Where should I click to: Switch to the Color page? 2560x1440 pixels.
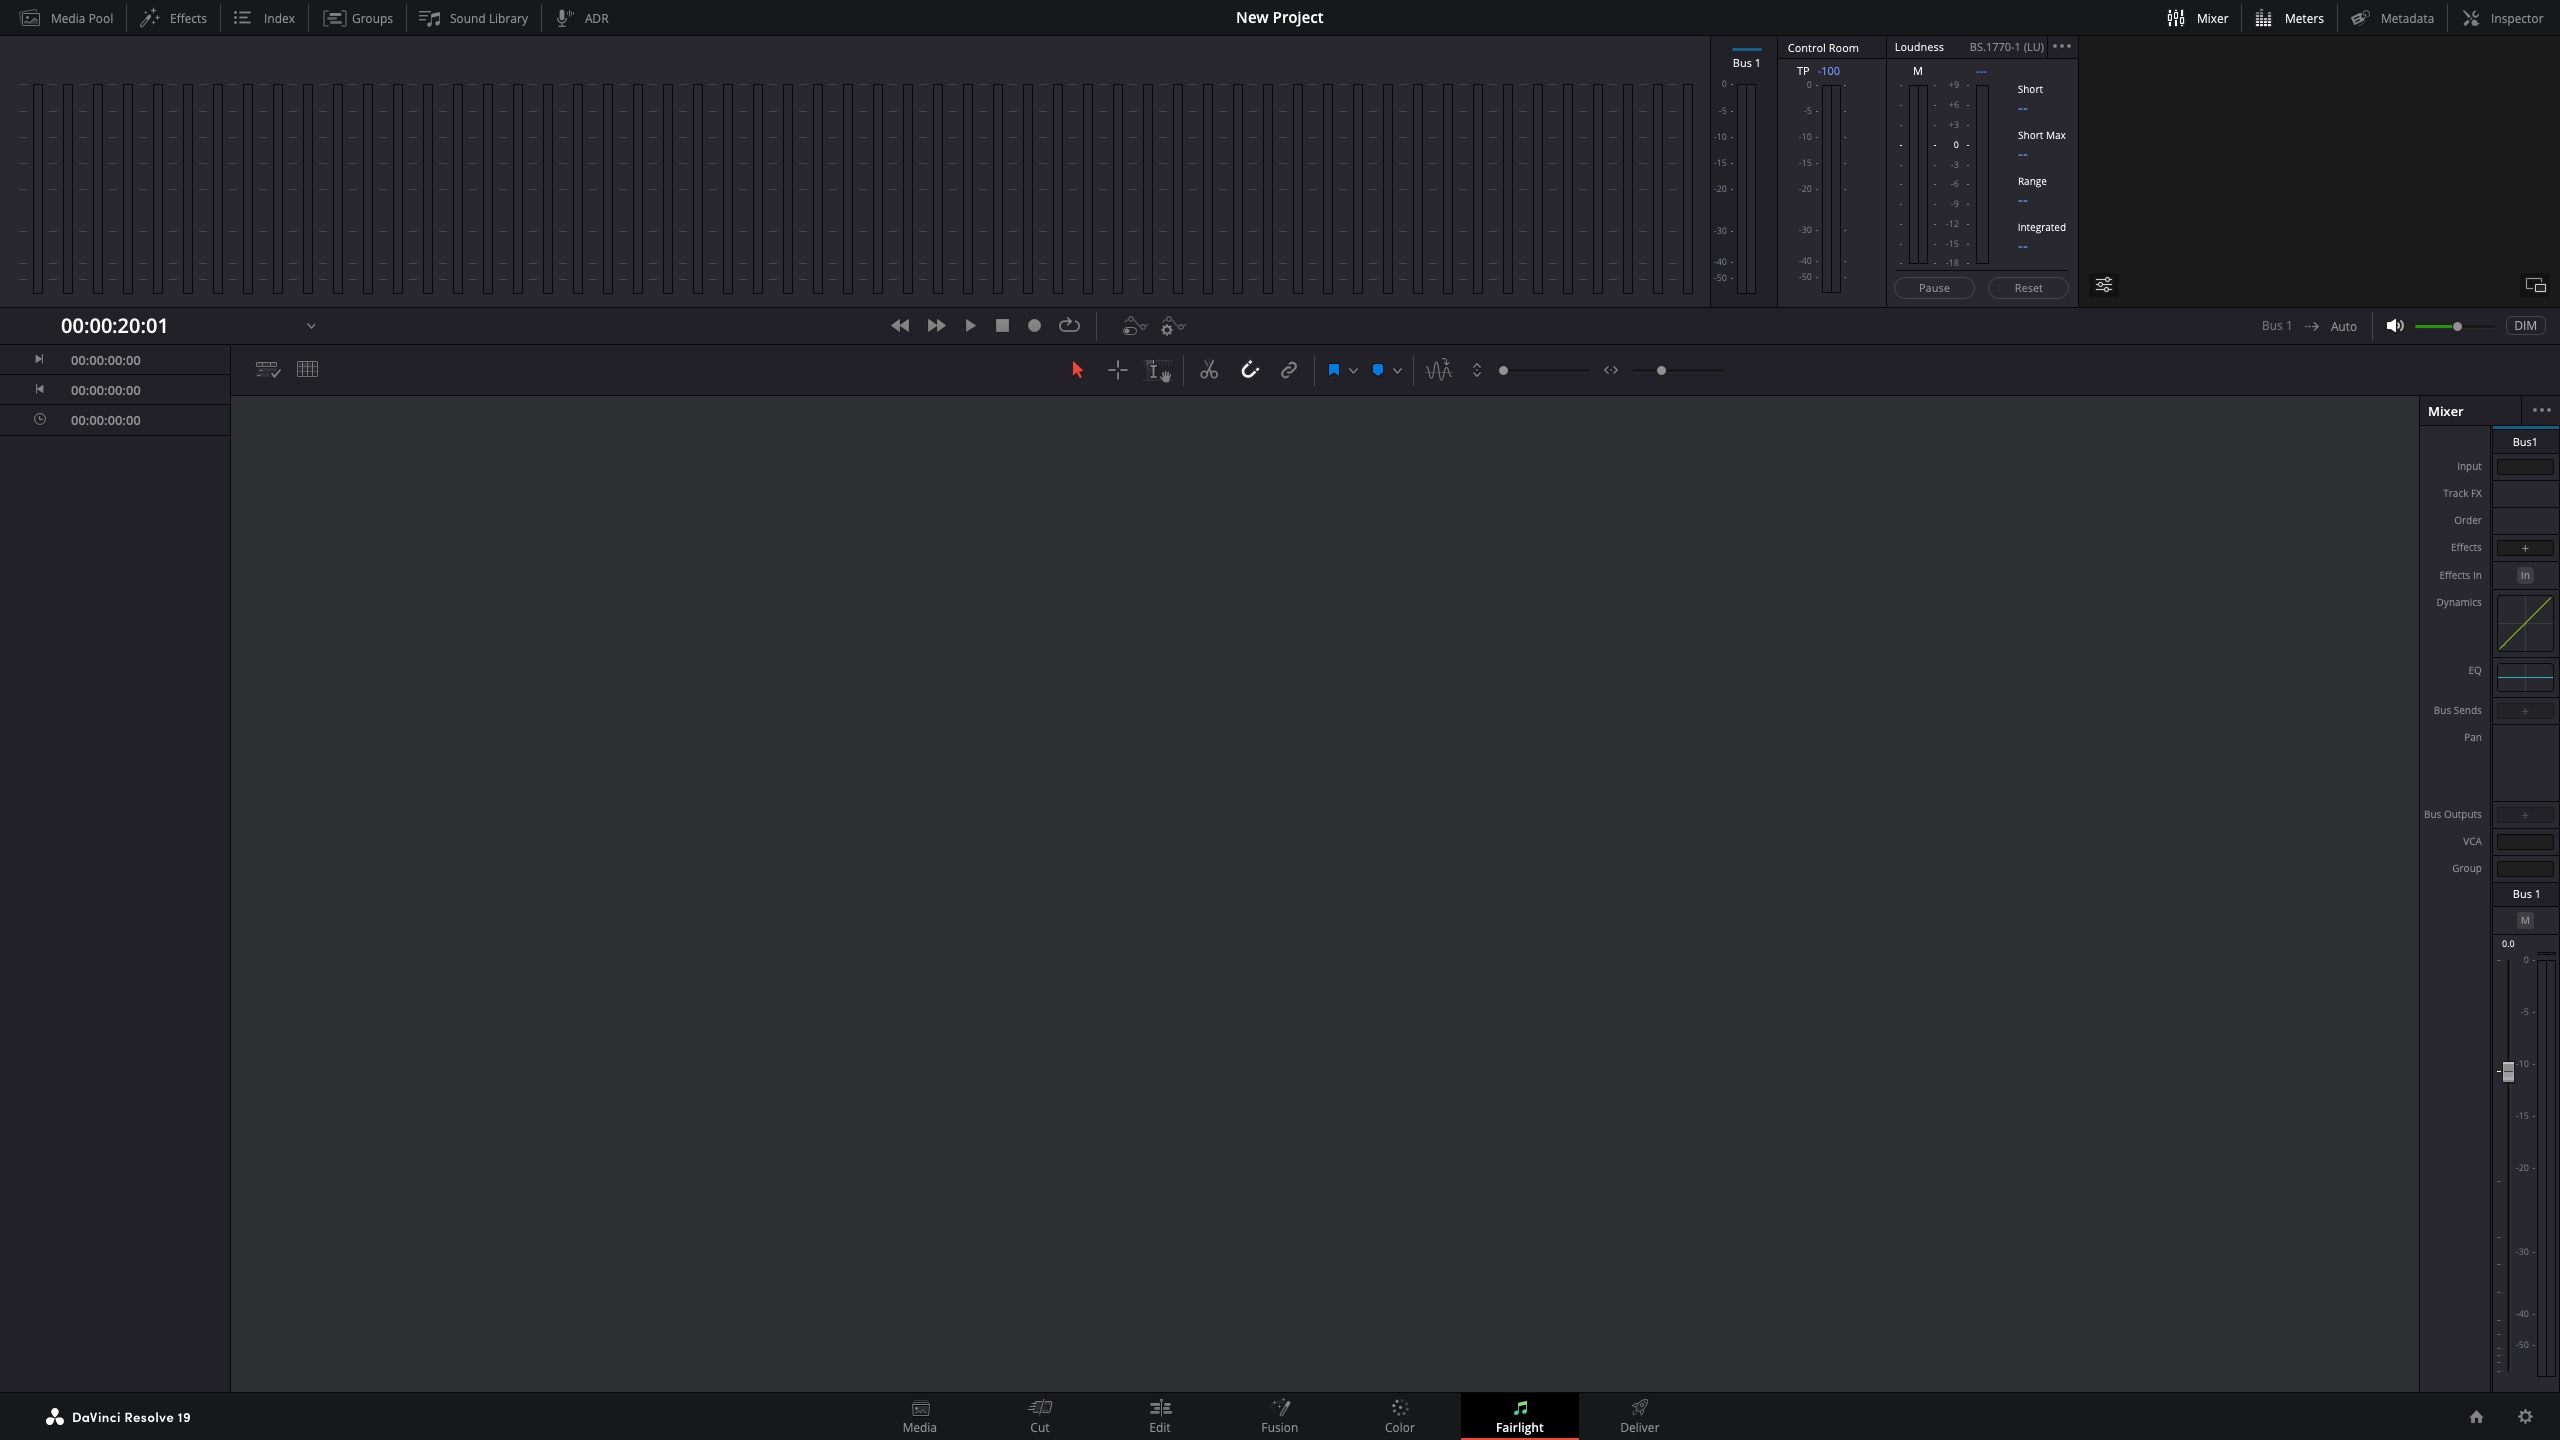coord(1398,1415)
